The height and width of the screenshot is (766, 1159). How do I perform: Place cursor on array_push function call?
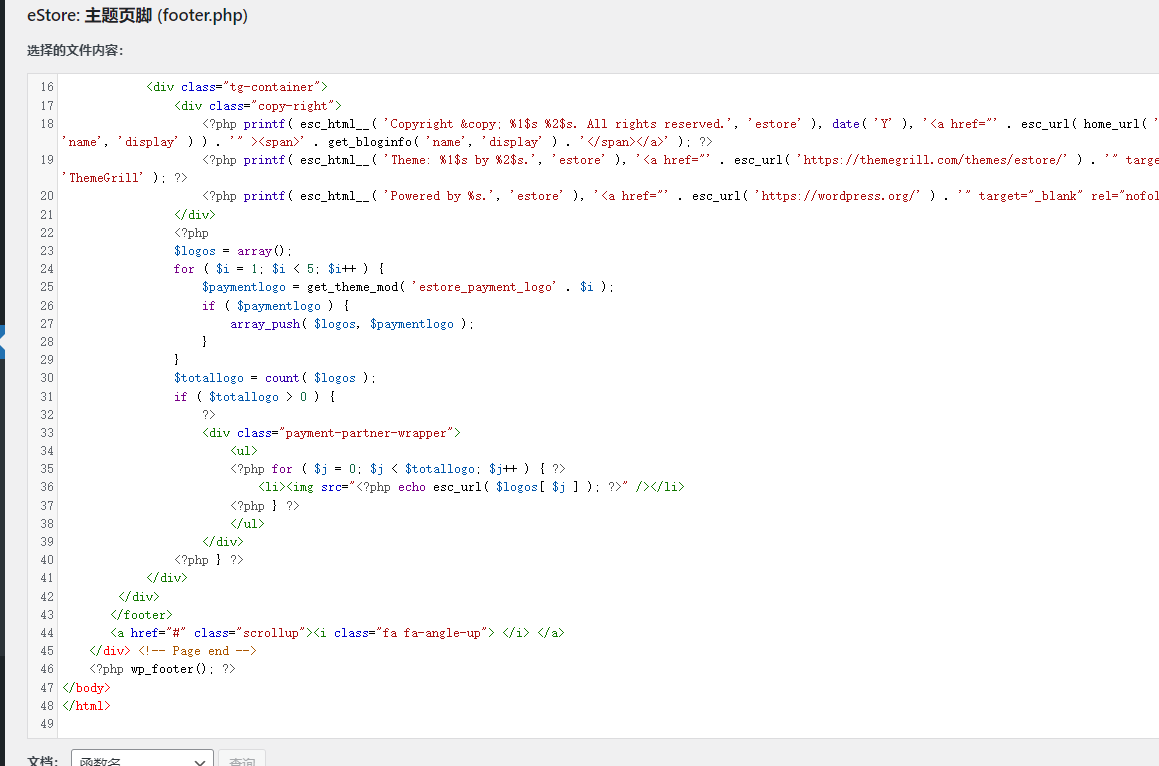tap(265, 324)
